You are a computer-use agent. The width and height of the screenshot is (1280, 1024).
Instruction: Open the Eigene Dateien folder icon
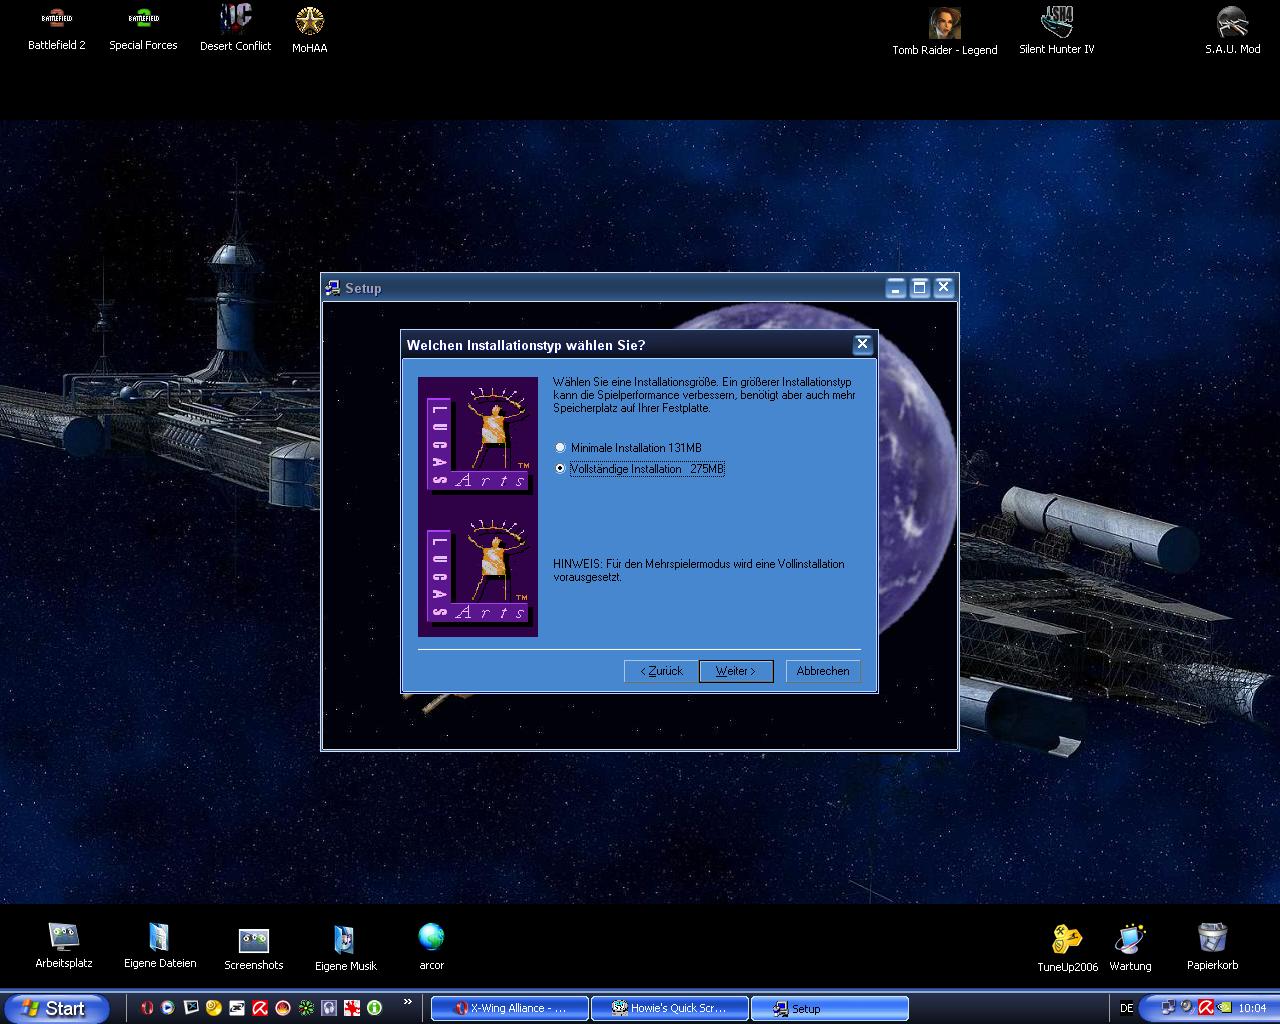(x=160, y=945)
